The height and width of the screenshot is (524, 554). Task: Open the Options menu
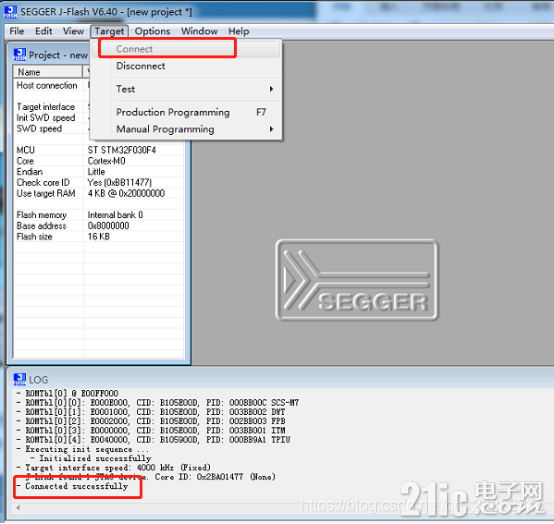tap(152, 31)
